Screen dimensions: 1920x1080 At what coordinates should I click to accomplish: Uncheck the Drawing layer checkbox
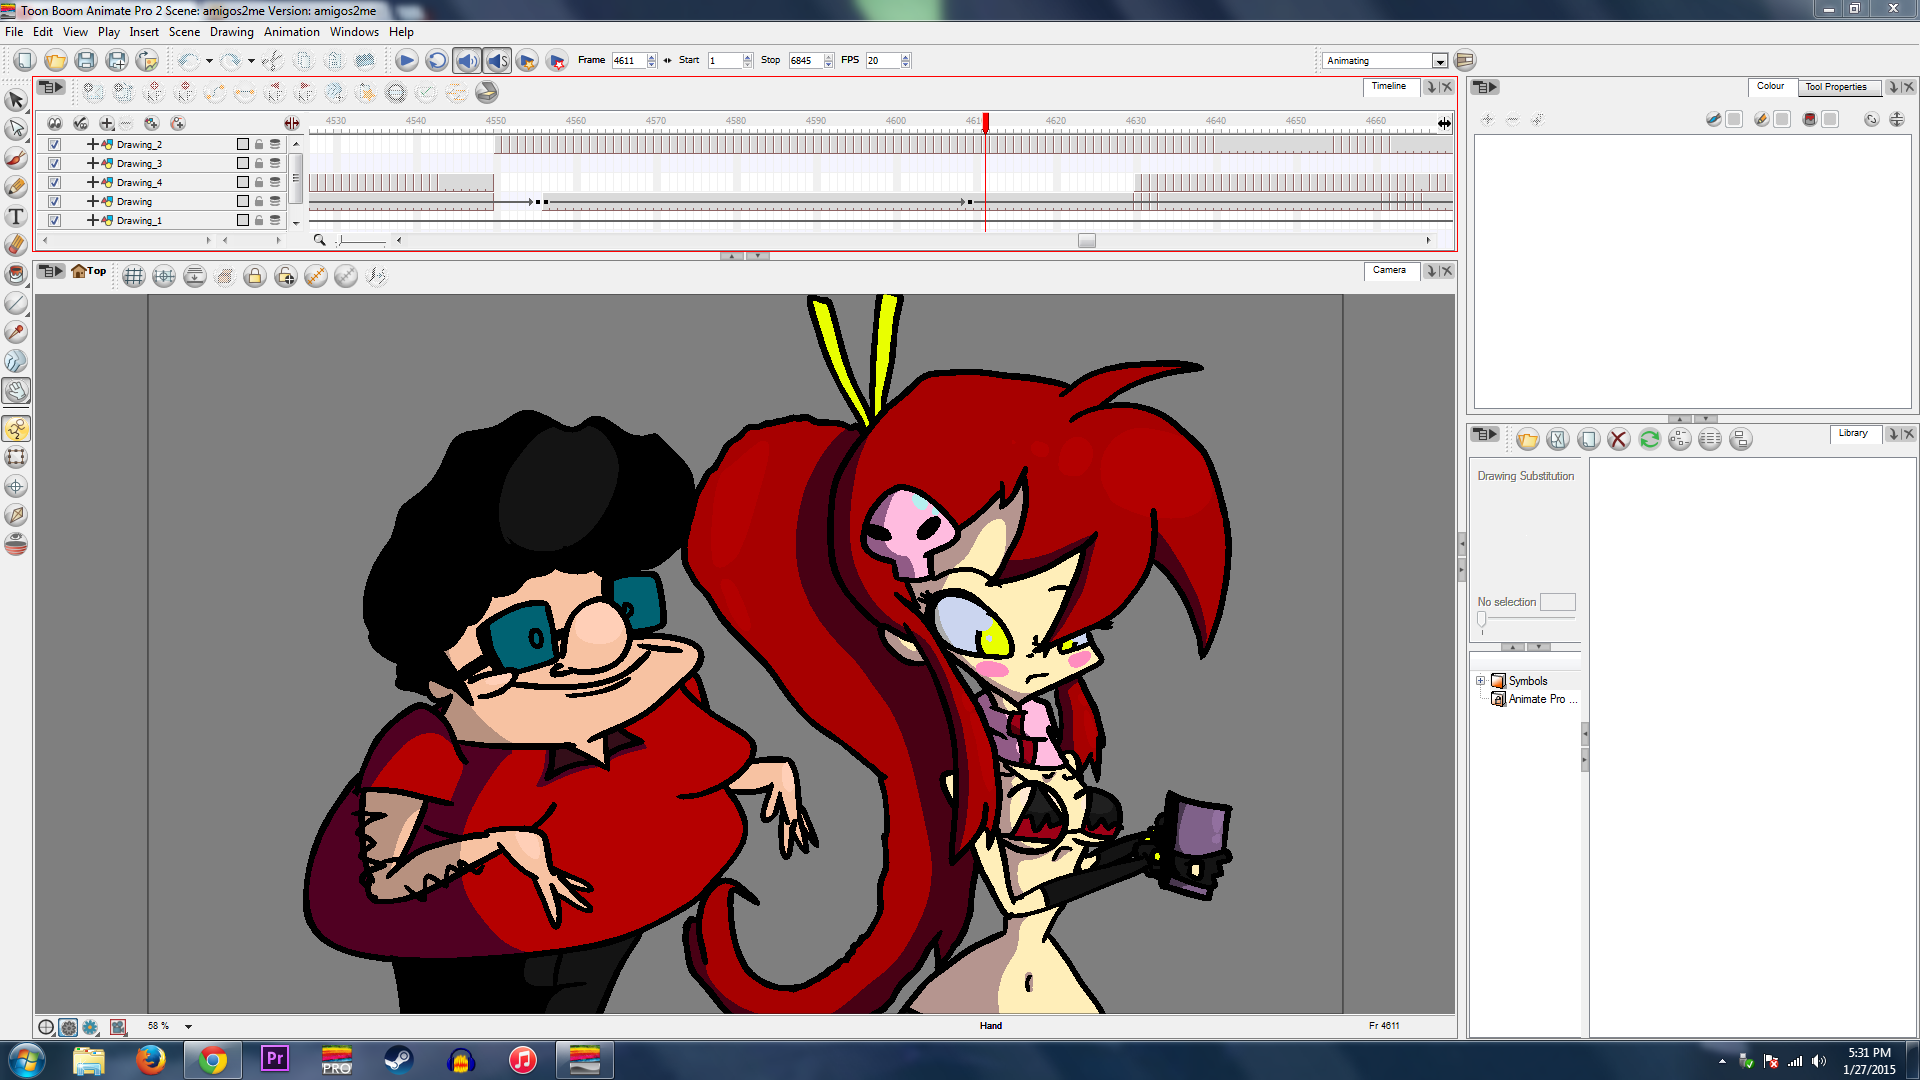click(x=55, y=201)
